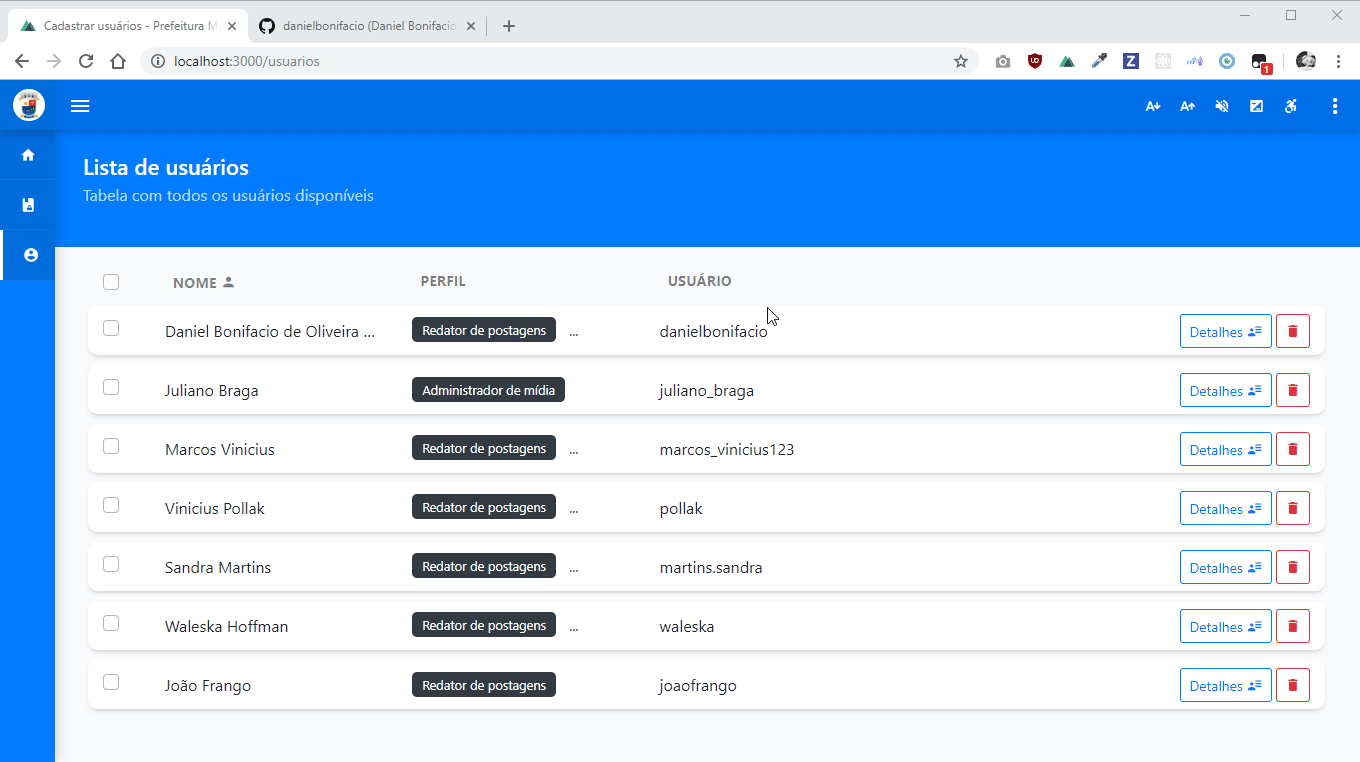Click the person icon beside NOME header
The height and width of the screenshot is (762, 1360).
pyautogui.click(x=228, y=282)
